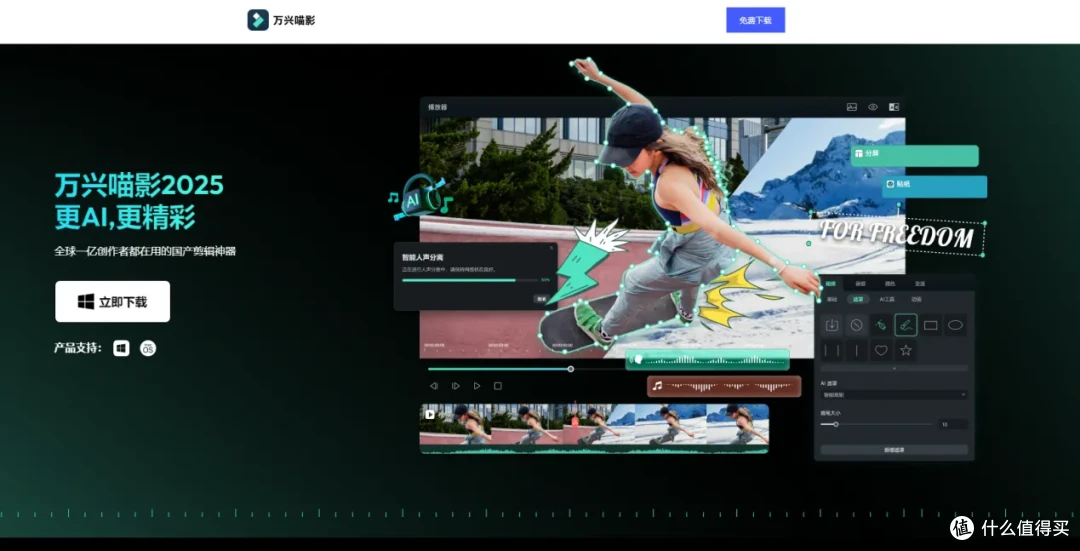Click the yellow burst sticker
Screen dimensions: 1080x551
[735, 296]
